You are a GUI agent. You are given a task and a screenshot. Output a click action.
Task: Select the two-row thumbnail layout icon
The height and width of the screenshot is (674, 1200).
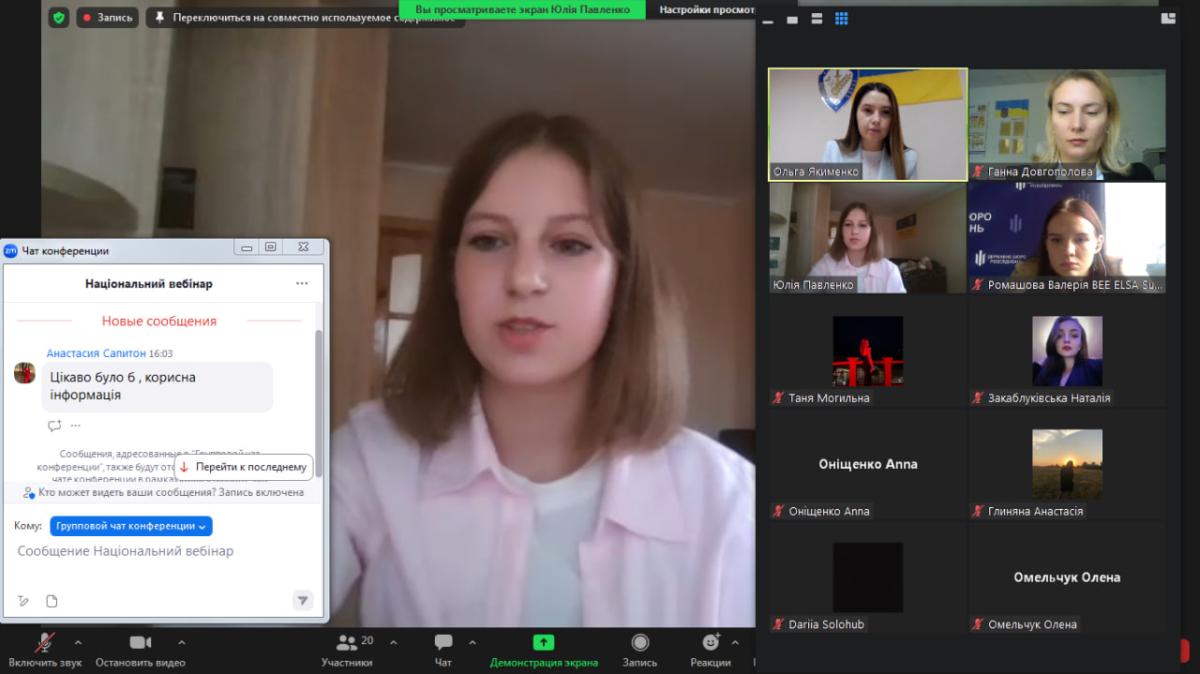pyautogui.click(x=816, y=19)
